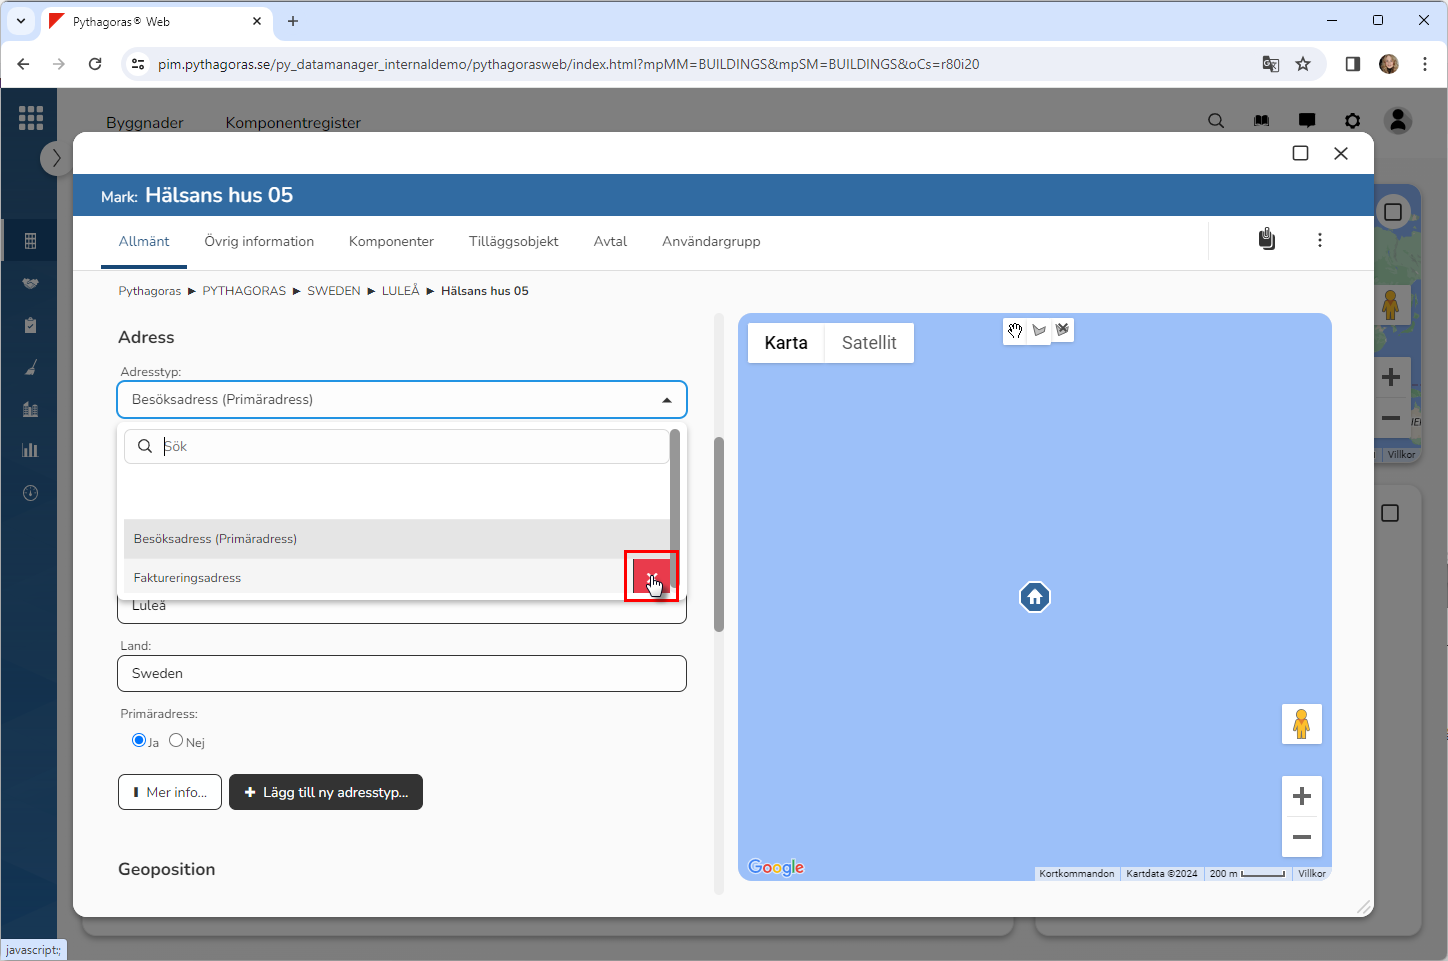Screen dimensions: 1448x961
Task: Zoom in with the dialog map plus button
Action: coord(1301,796)
